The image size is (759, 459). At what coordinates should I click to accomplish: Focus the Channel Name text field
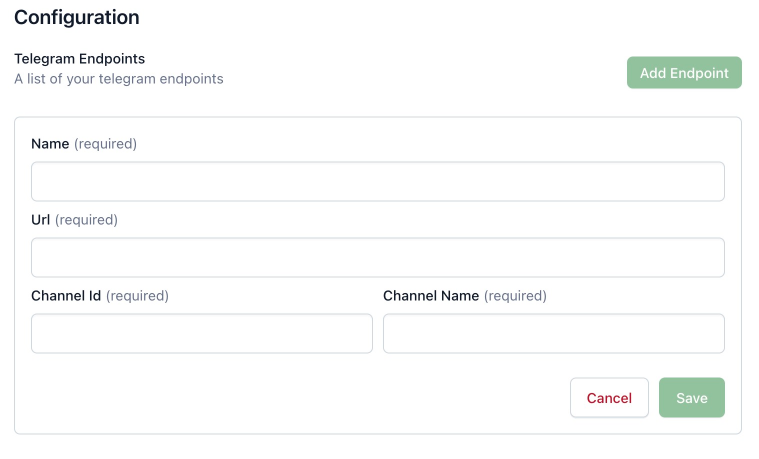click(553, 334)
